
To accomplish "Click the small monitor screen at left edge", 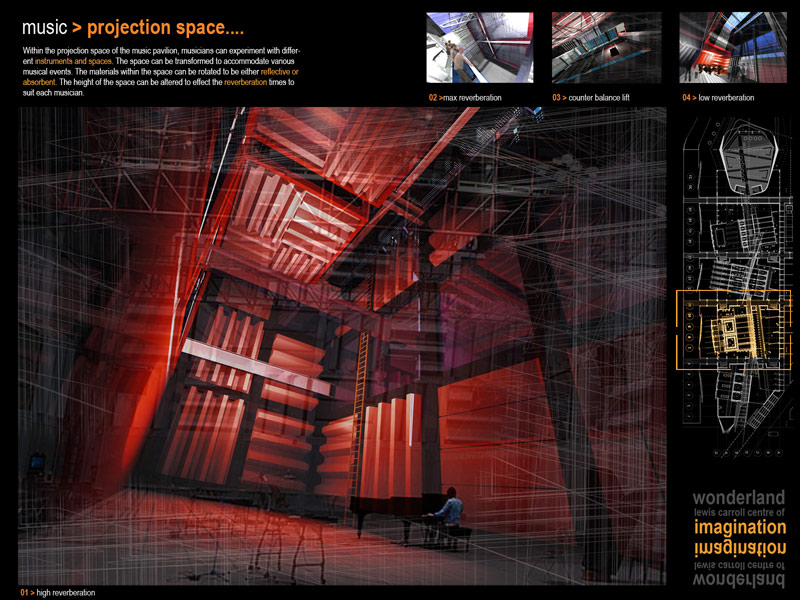I will click(x=34, y=465).
